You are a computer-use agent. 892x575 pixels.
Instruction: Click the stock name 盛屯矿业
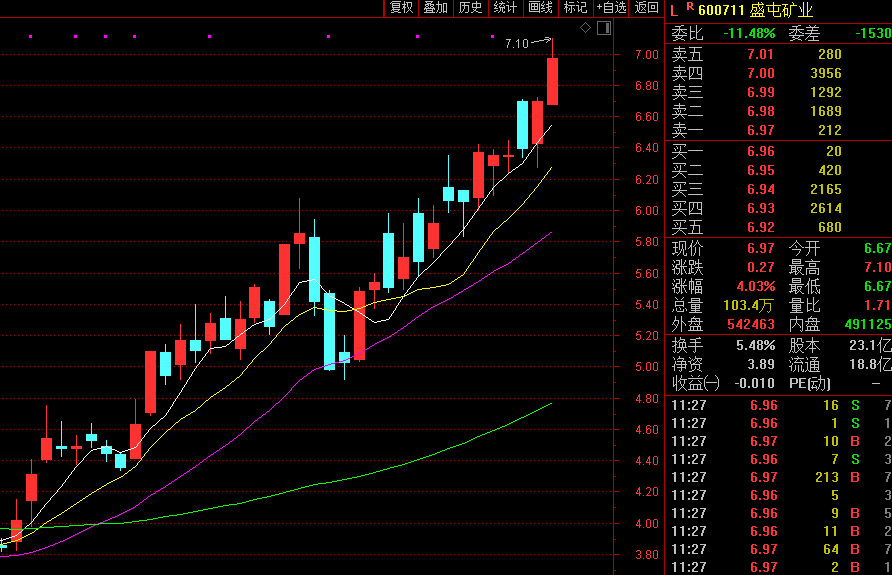(x=783, y=10)
